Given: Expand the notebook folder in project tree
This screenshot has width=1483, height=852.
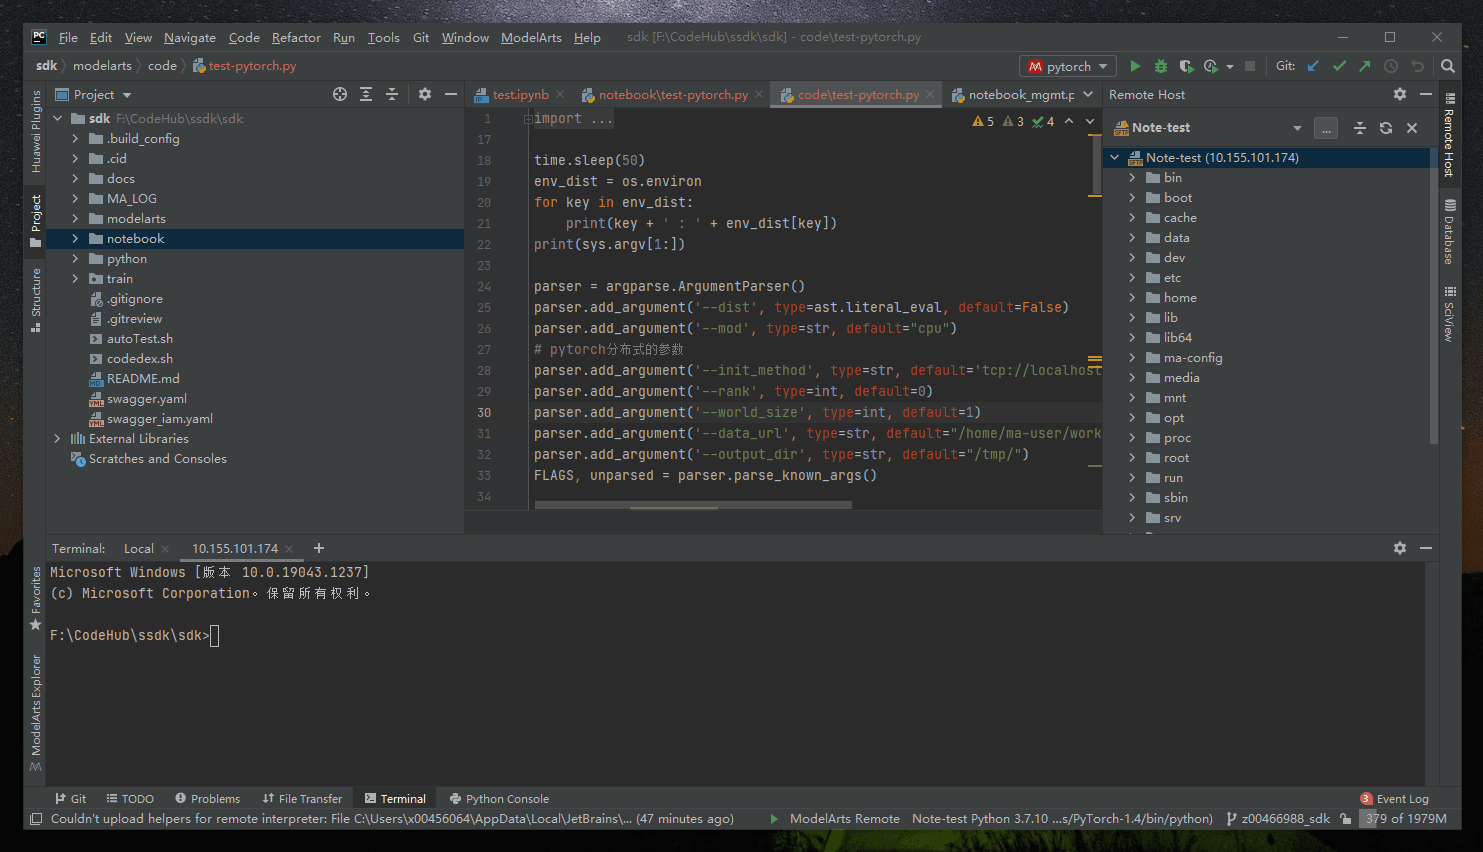Looking at the screenshot, I should [75, 239].
